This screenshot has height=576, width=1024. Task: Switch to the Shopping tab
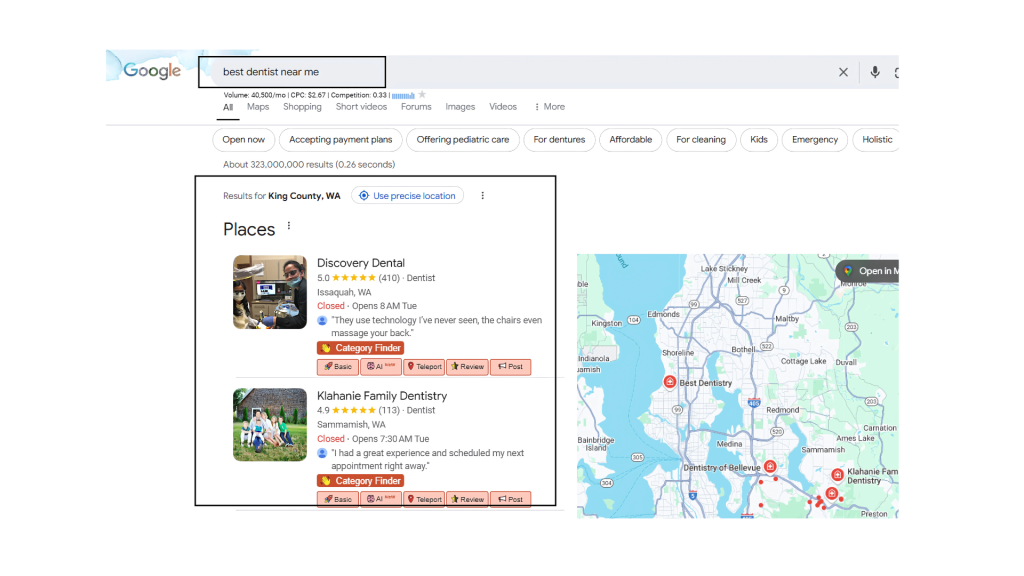point(302,106)
